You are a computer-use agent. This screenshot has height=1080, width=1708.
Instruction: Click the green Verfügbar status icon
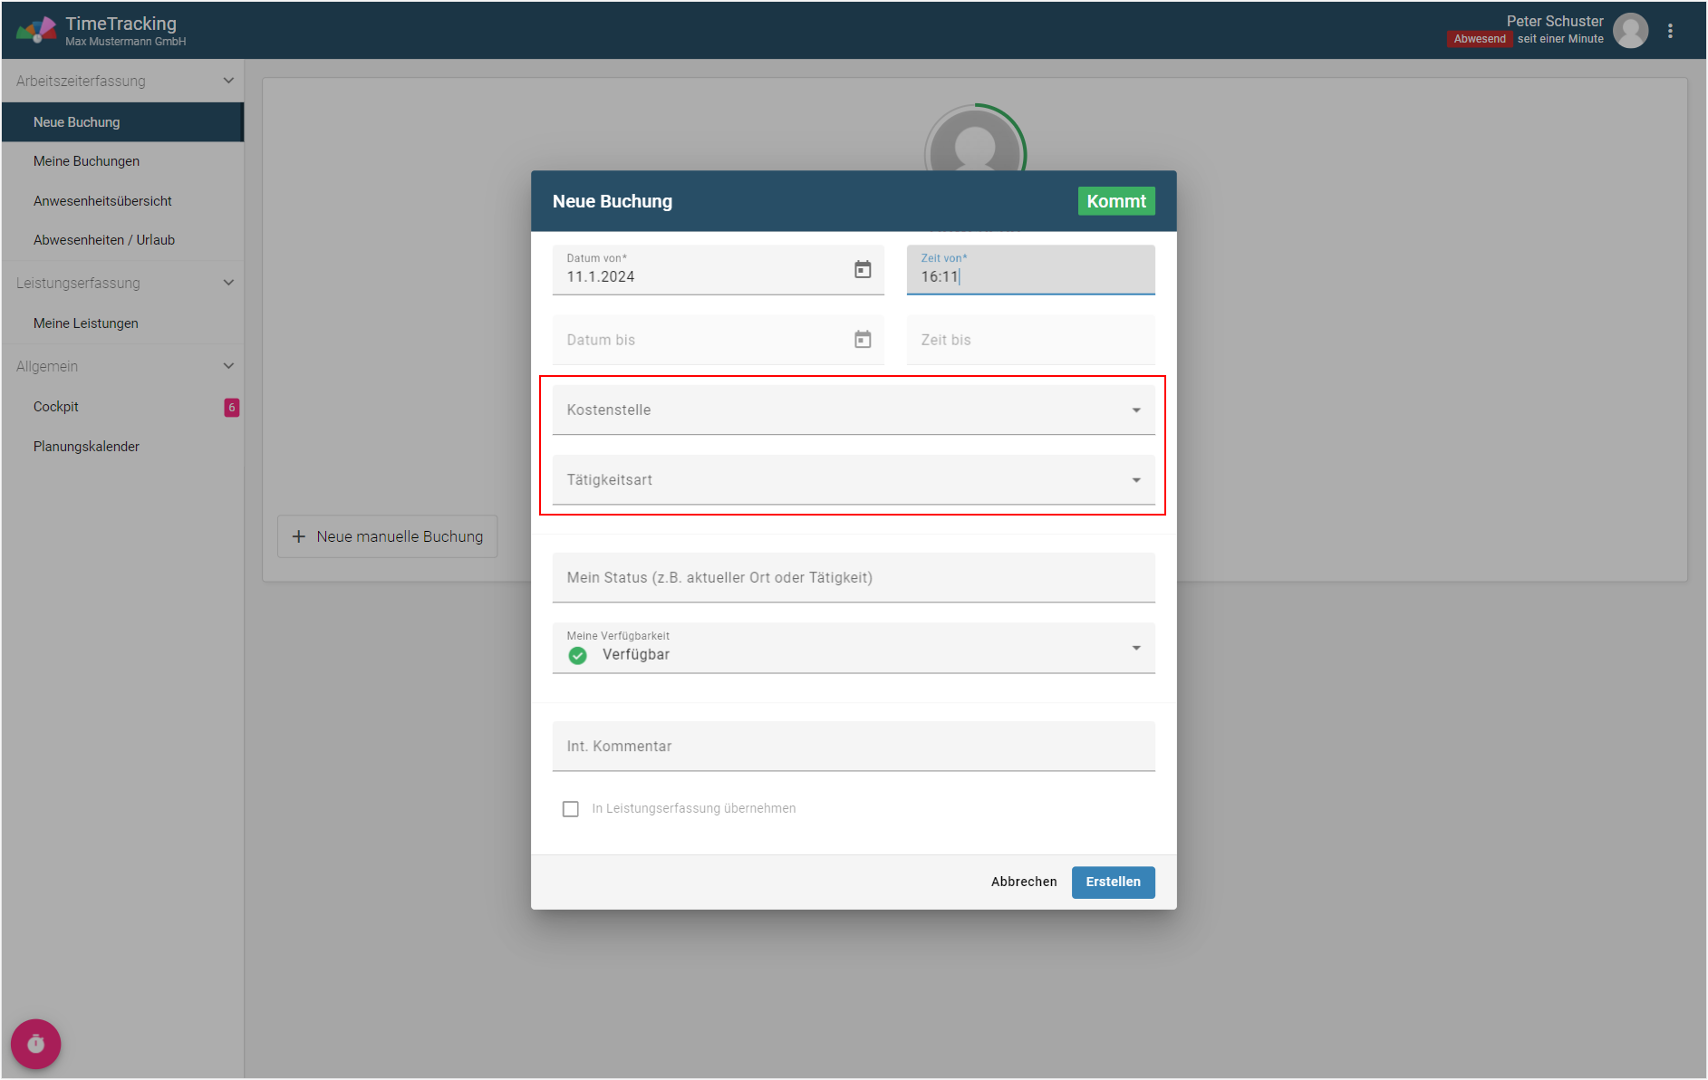click(x=578, y=655)
